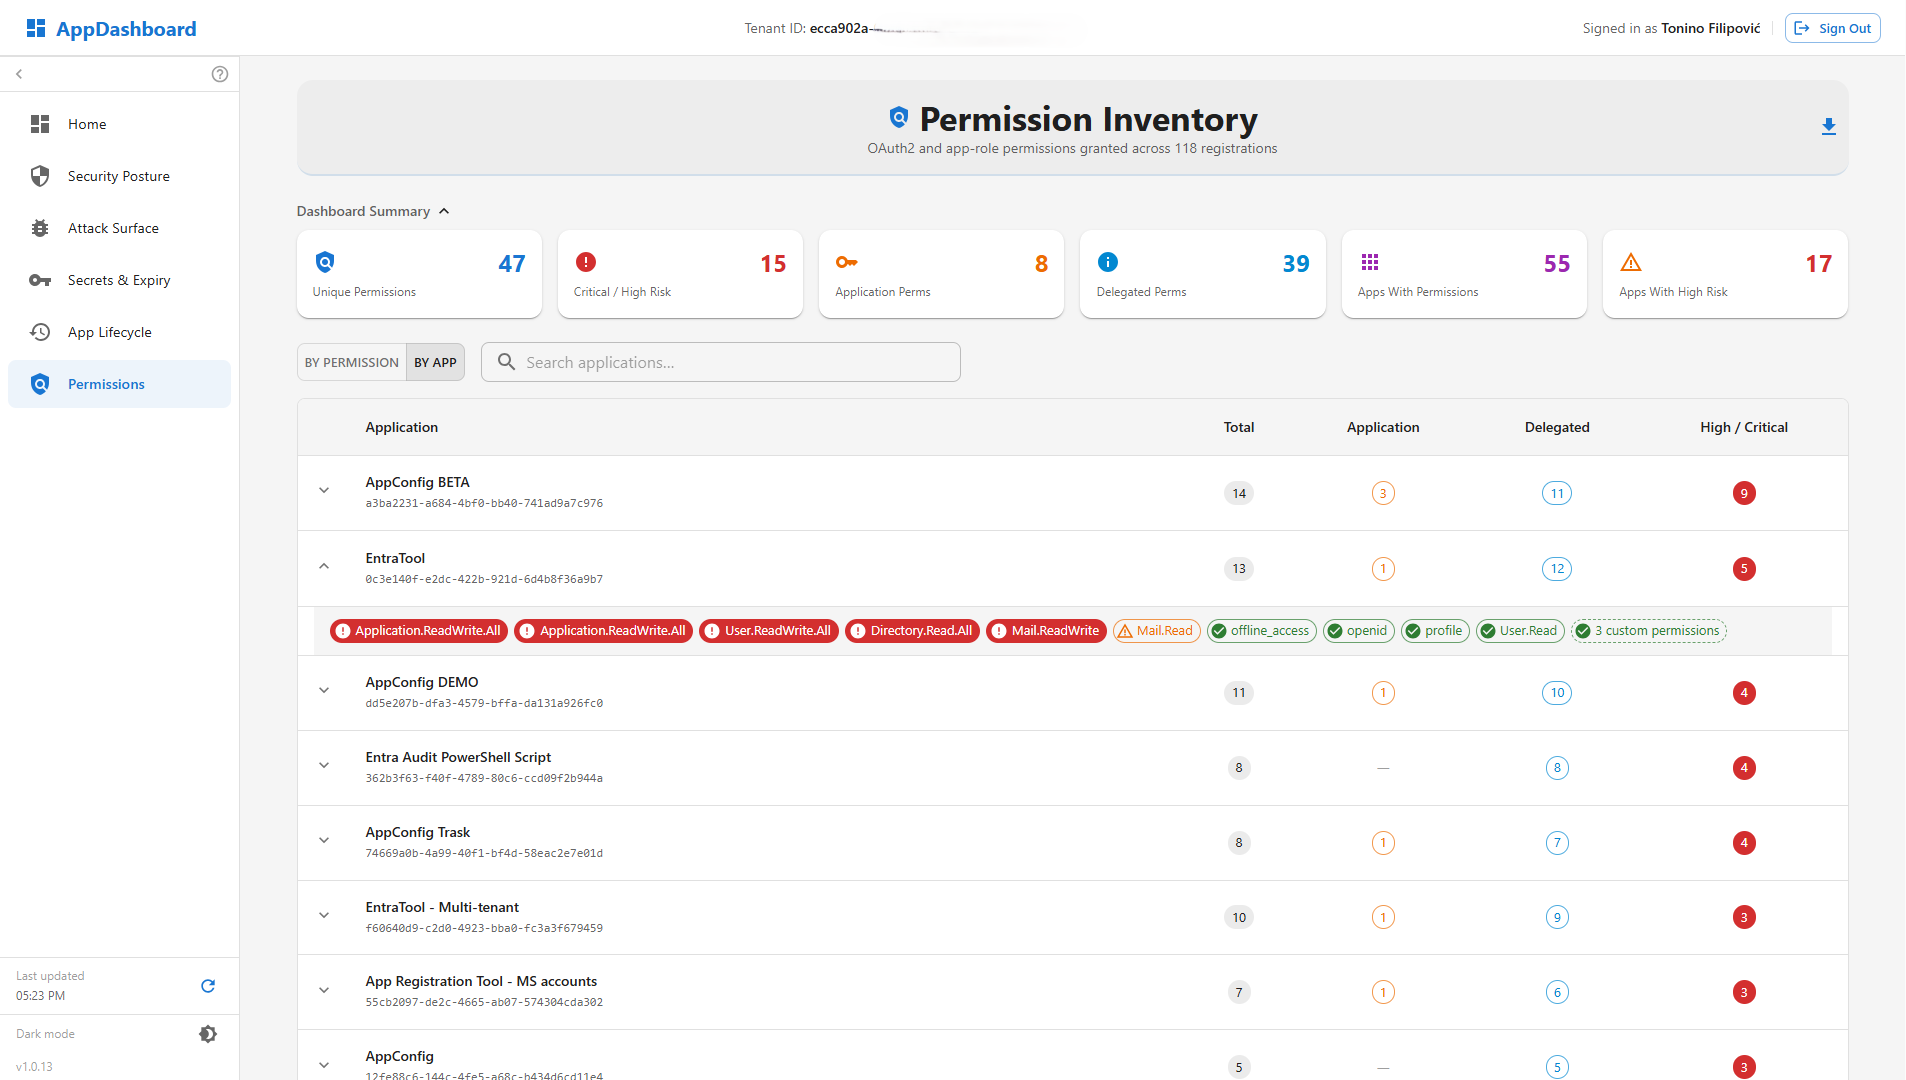Click the Critical / High Risk summary card
The height and width of the screenshot is (1080, 1906).
click(x=680, y=275)
